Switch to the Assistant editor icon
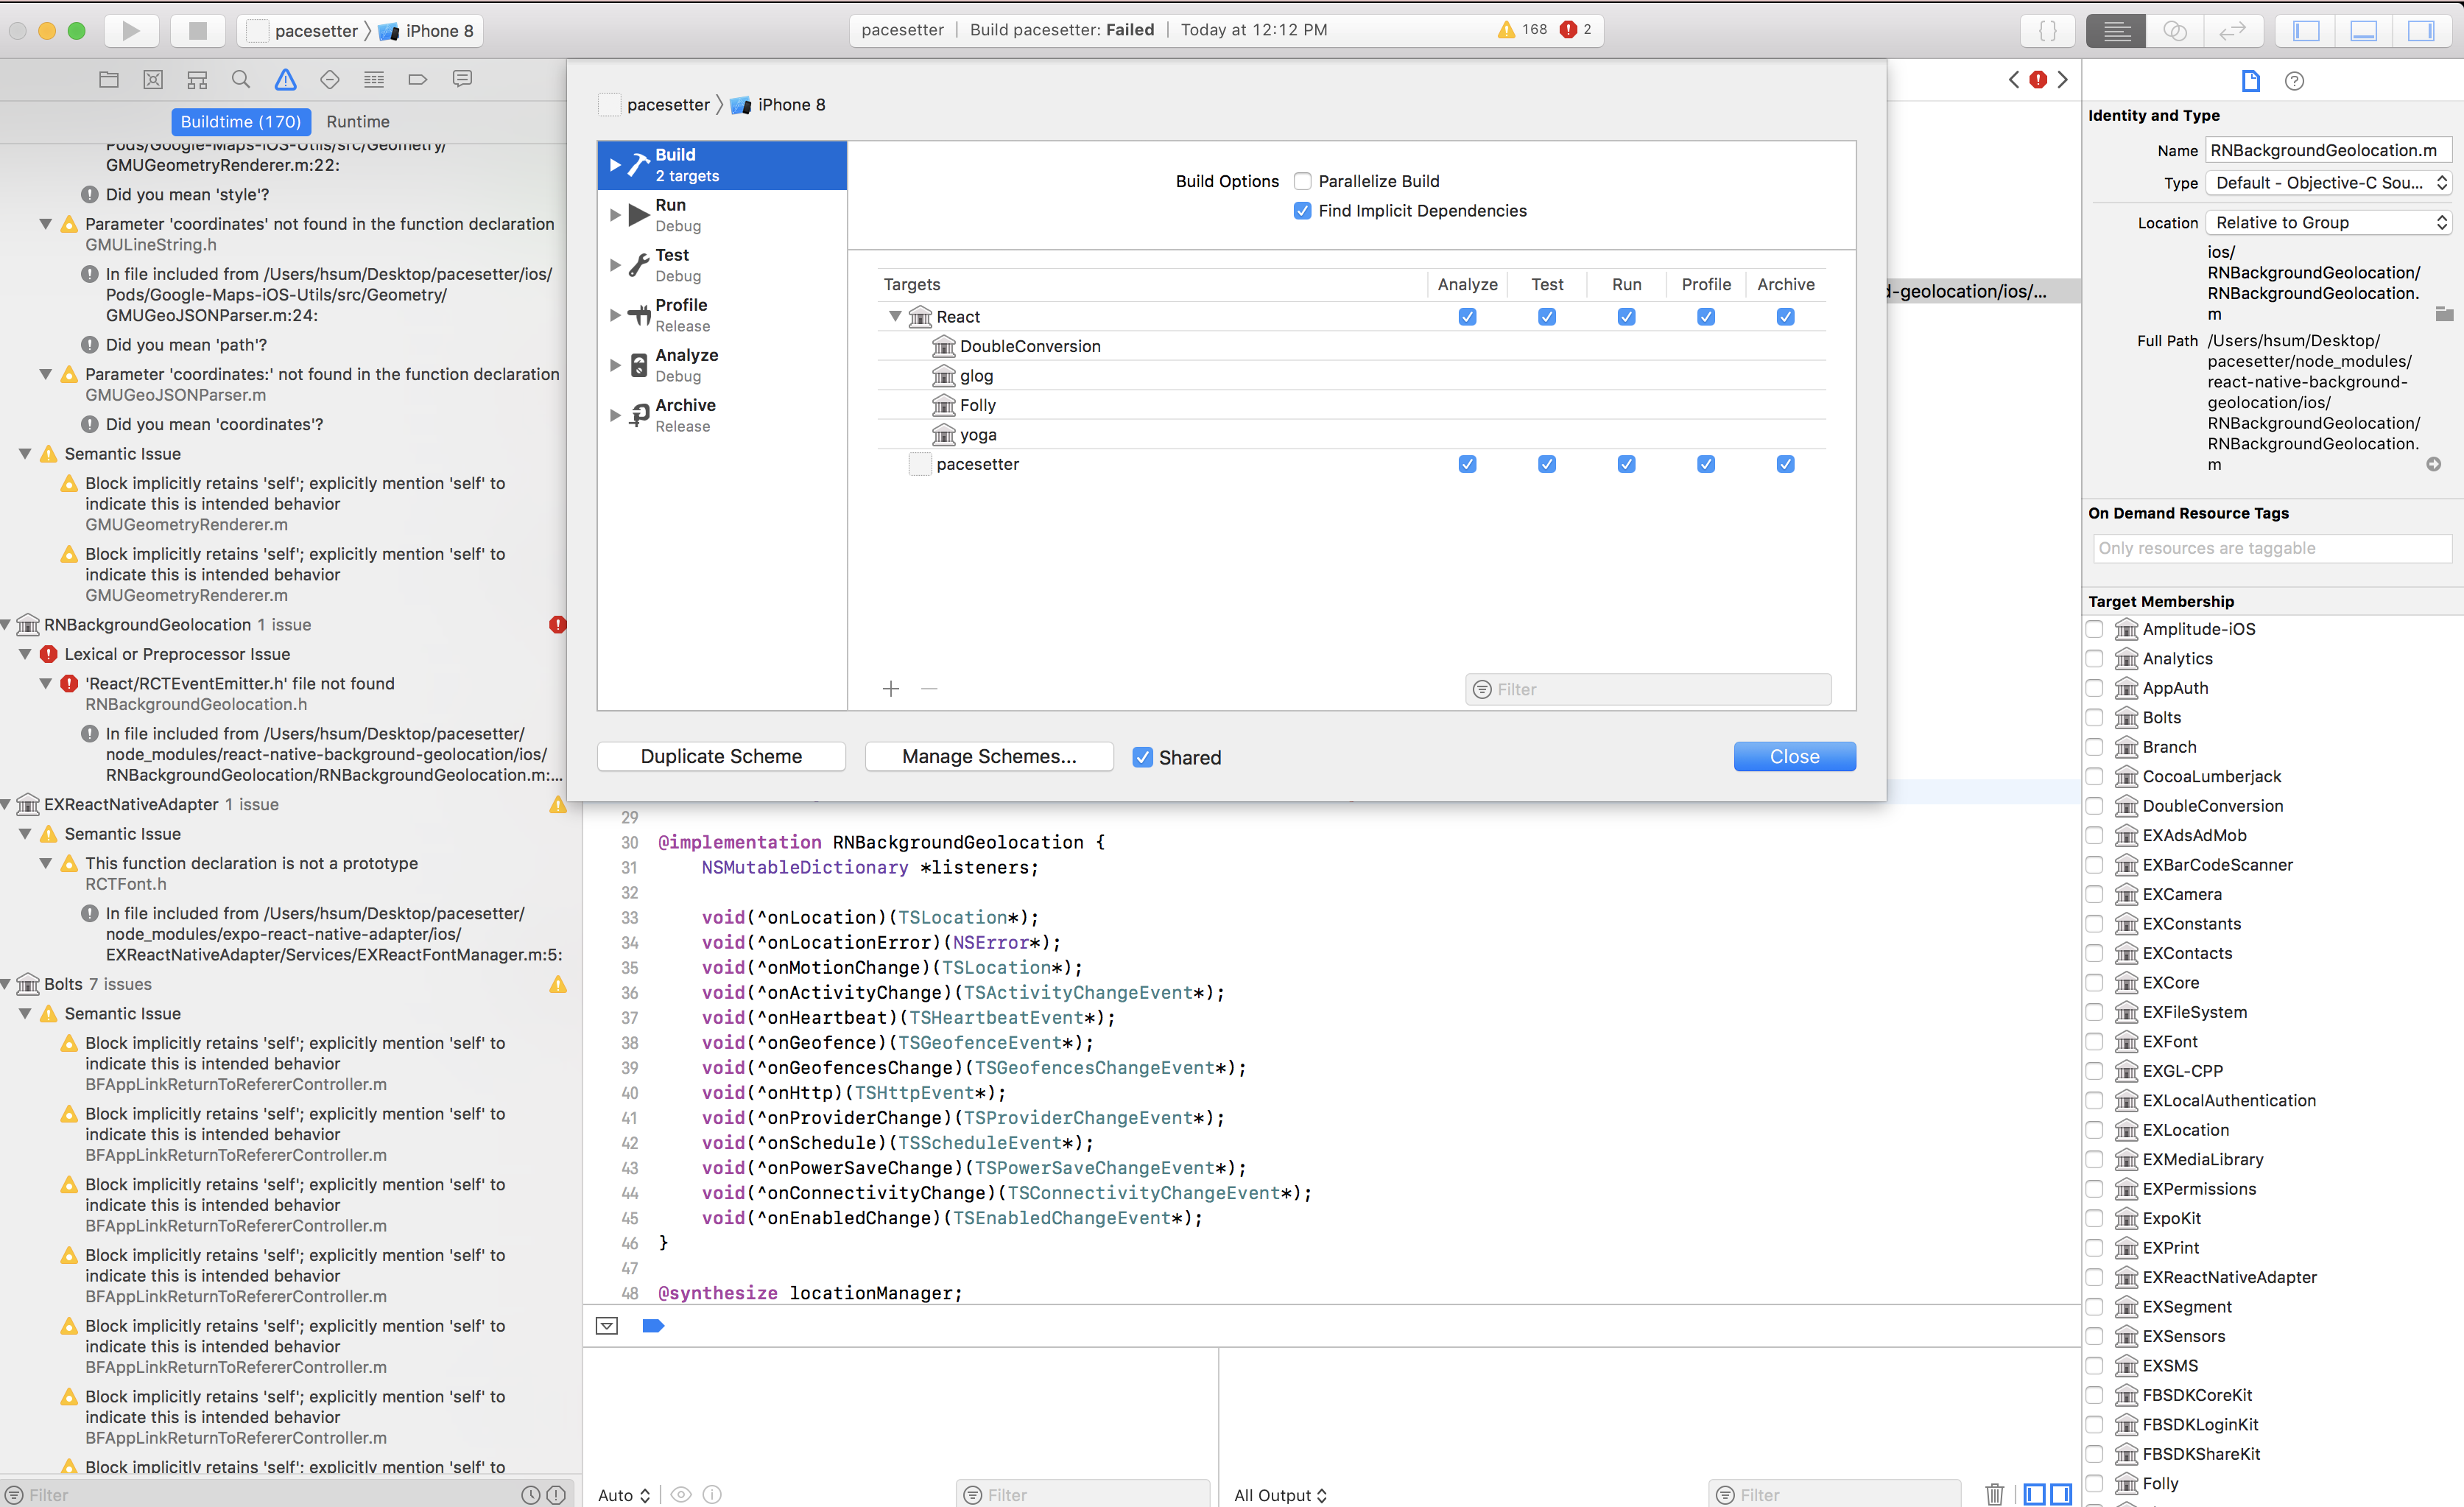2464x1507 pixels. click(2175, 30)
